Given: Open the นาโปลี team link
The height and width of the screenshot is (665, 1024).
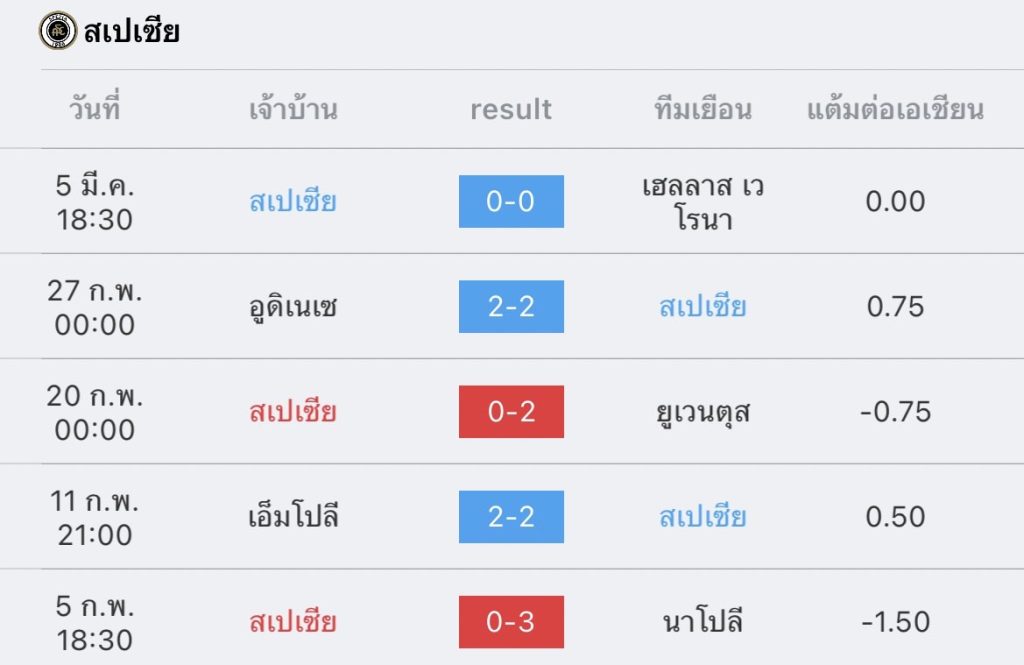Looking at the screenshot, I should point(703,622).
